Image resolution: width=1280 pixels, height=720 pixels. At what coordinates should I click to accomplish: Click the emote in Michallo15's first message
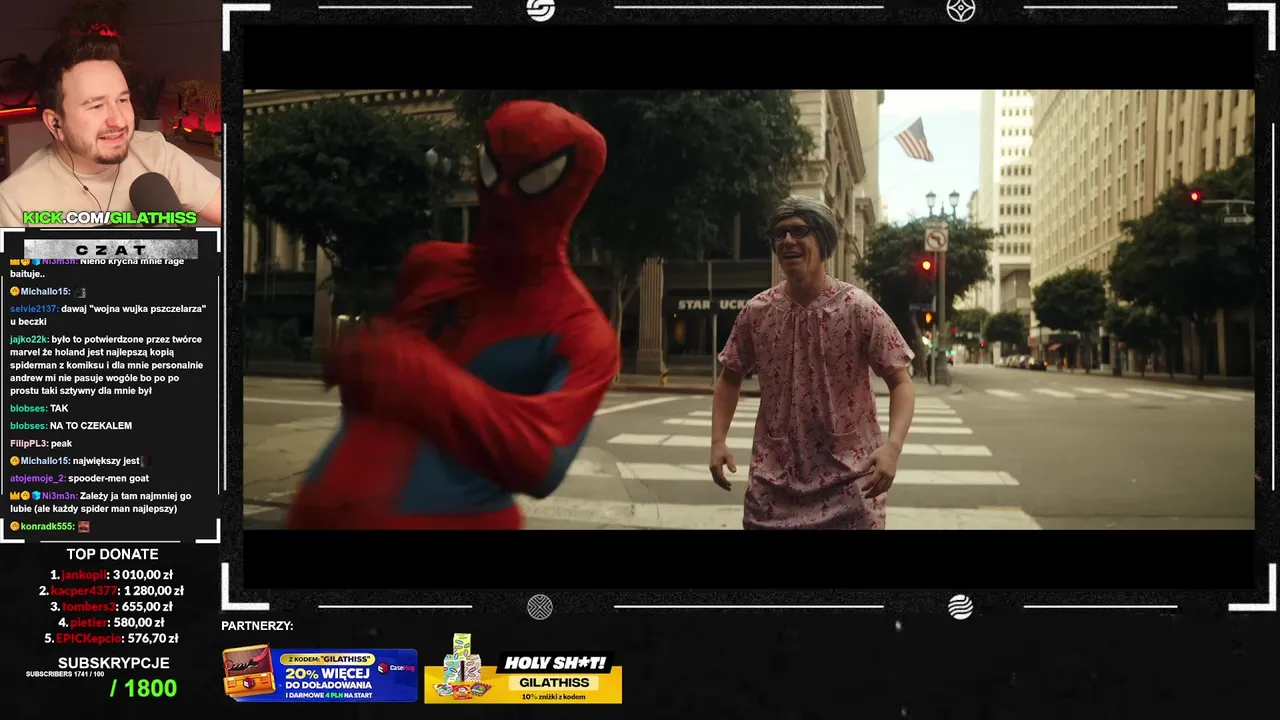[82, 291]
